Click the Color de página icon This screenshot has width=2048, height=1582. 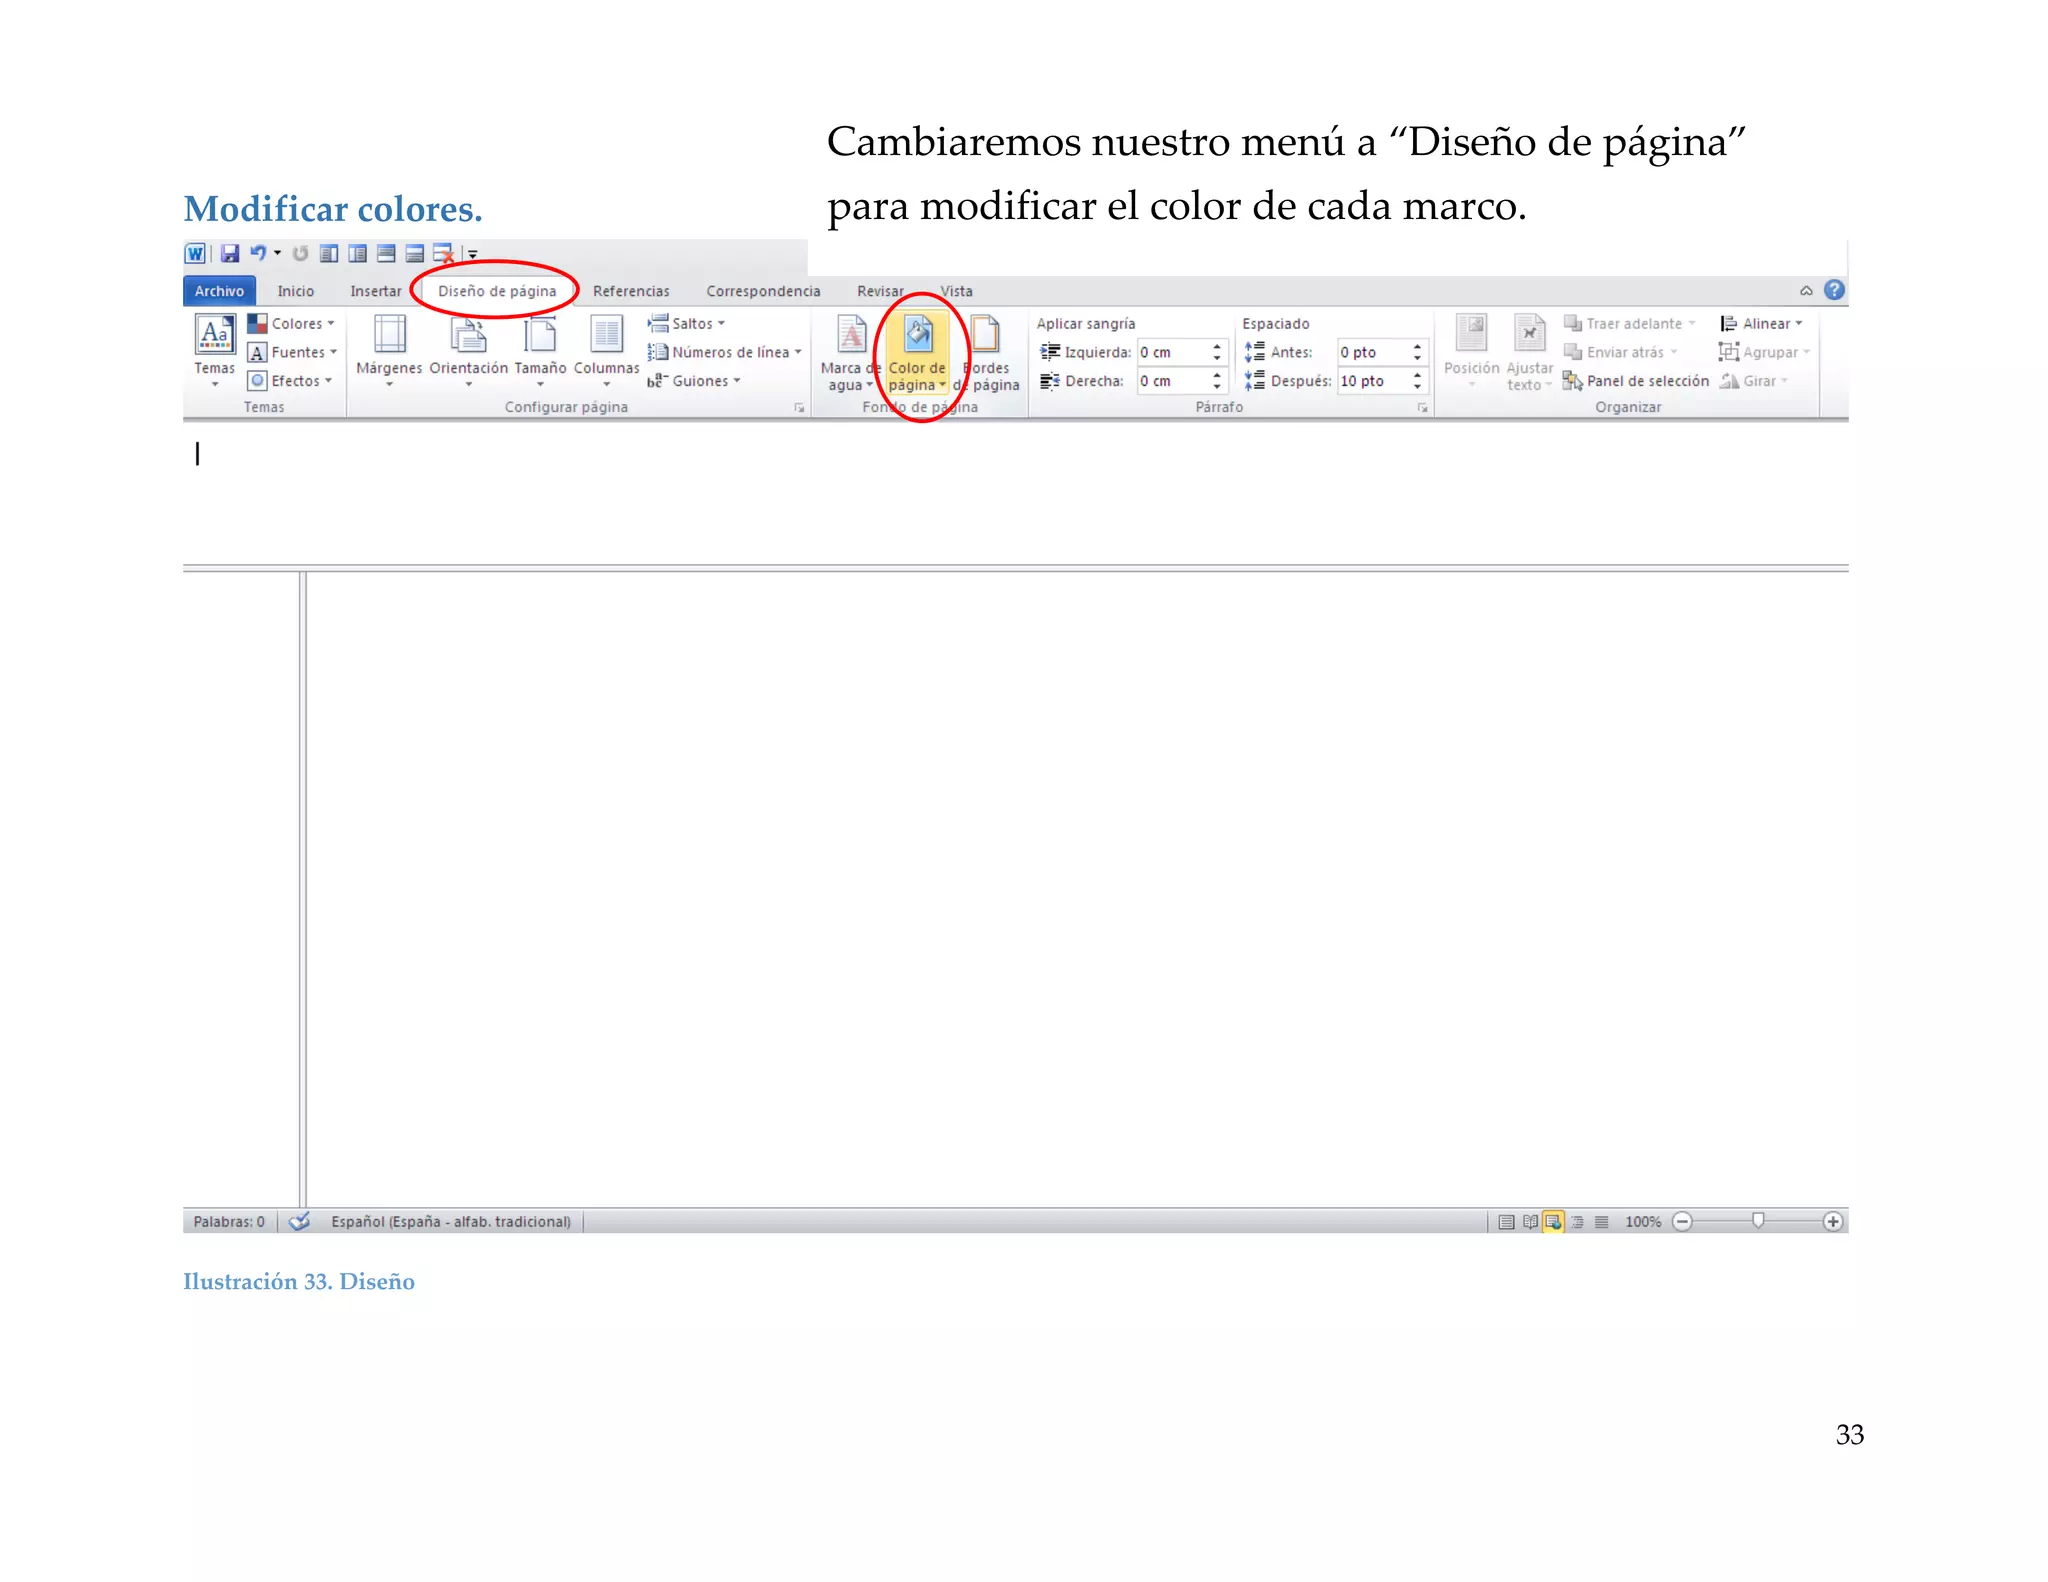point(917,334)
